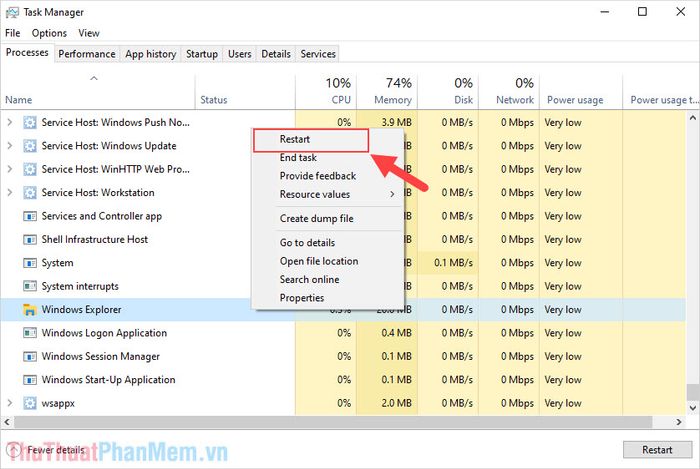Switch to the Services tab
This screenshot has height=469, width=700.
tap(318, 54)
